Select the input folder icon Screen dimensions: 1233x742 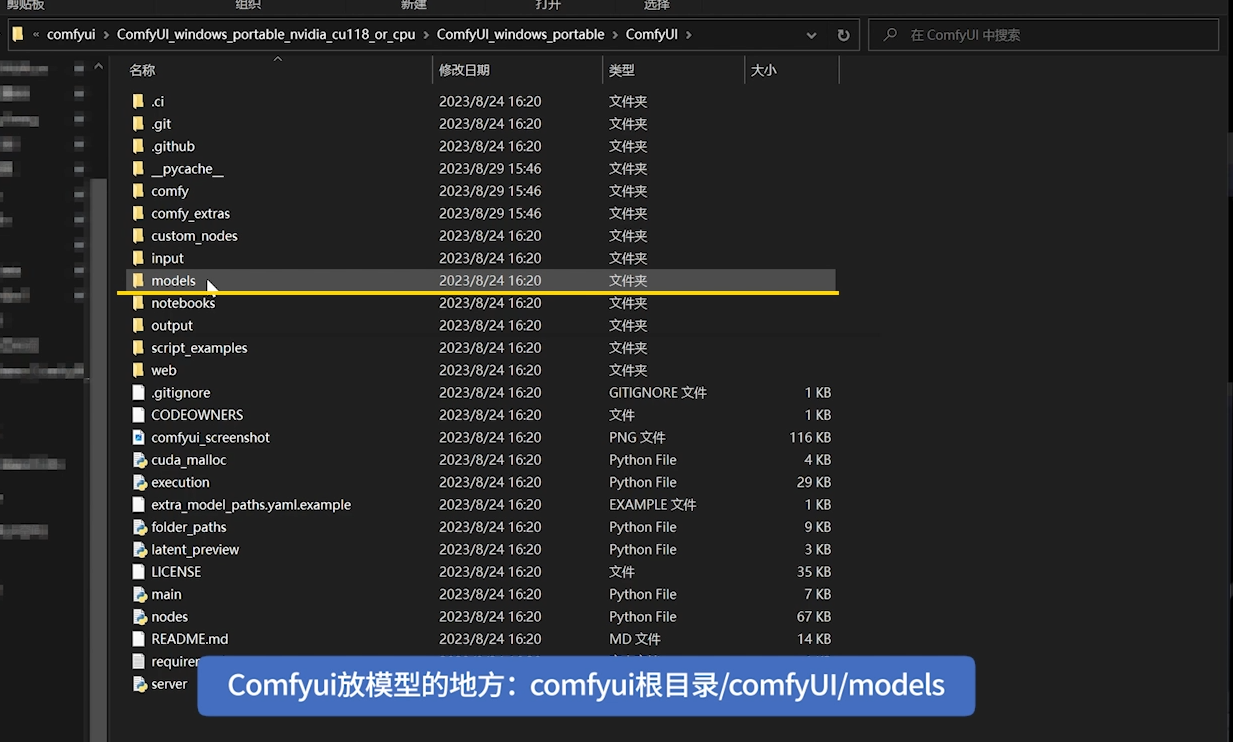[x=138, y=258]
